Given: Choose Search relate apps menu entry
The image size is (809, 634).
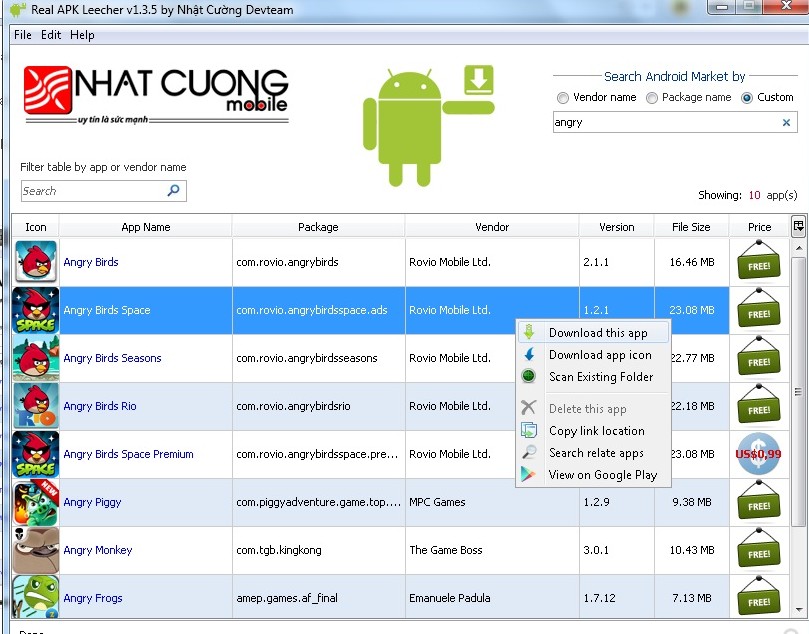Looking at the screenshot, I should pyautogui.click(x=593, y=452).
